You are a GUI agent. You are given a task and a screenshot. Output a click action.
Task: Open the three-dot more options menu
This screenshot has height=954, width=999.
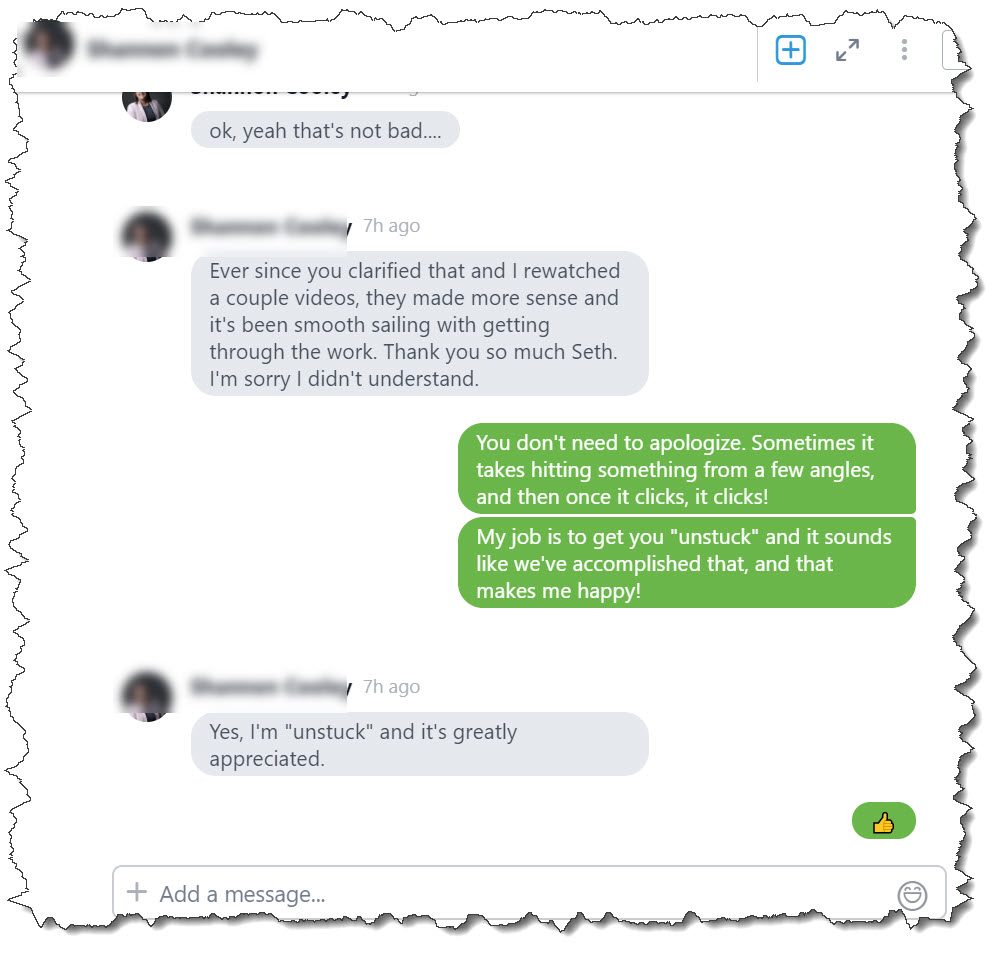(903, 50)
